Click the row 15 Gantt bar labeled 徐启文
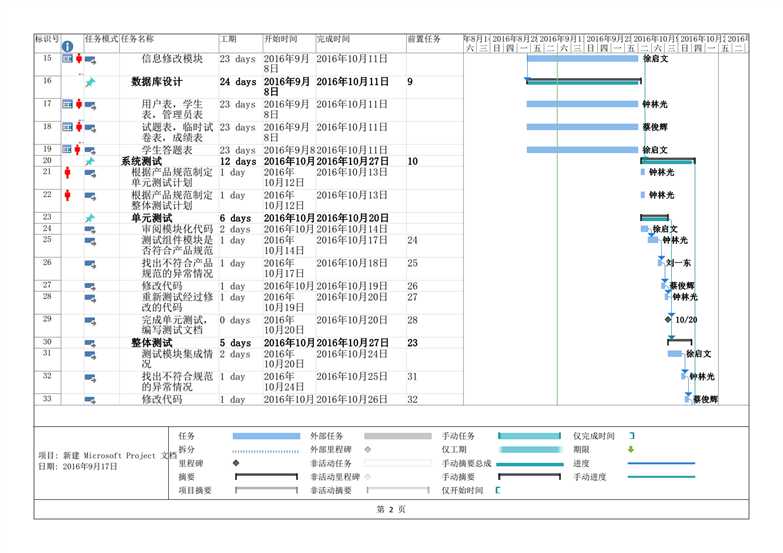The width and height of the screenshot is (783, 553). tap(583, 58)
